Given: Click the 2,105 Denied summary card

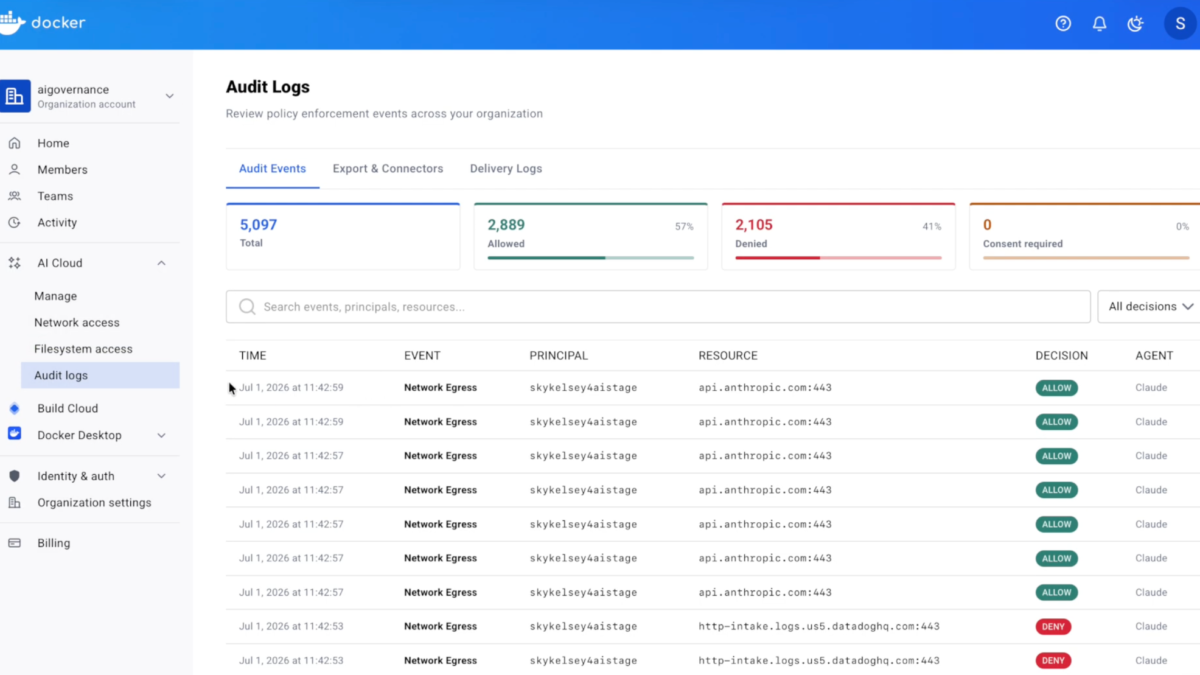Looking at the screenshot, I should click(x=839, y=236).
